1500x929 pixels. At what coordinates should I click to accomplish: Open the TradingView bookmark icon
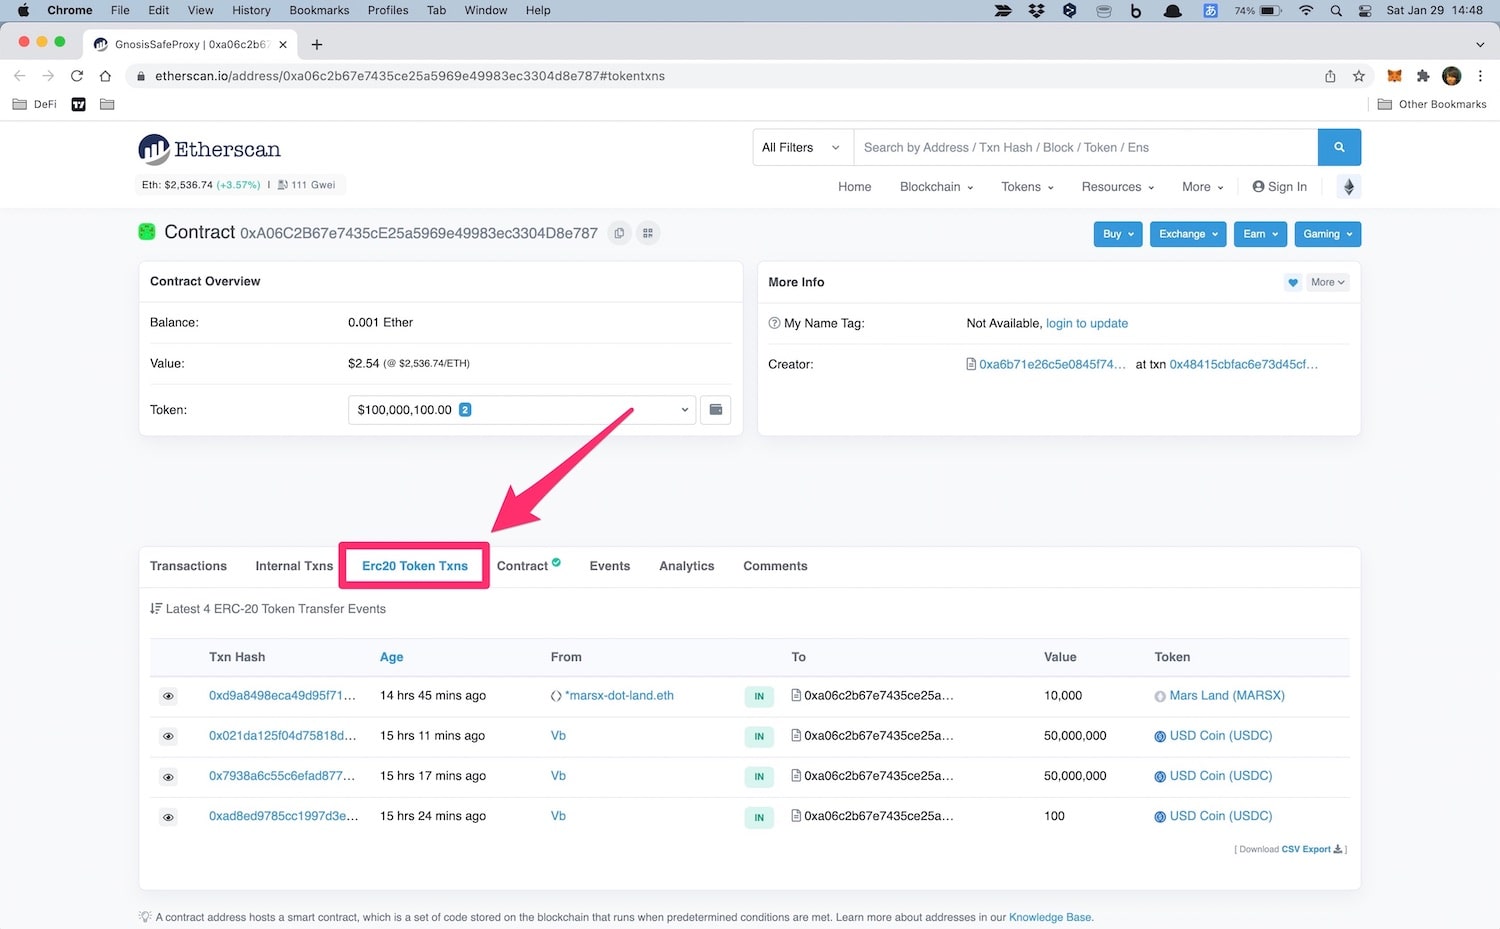point(79,104)
